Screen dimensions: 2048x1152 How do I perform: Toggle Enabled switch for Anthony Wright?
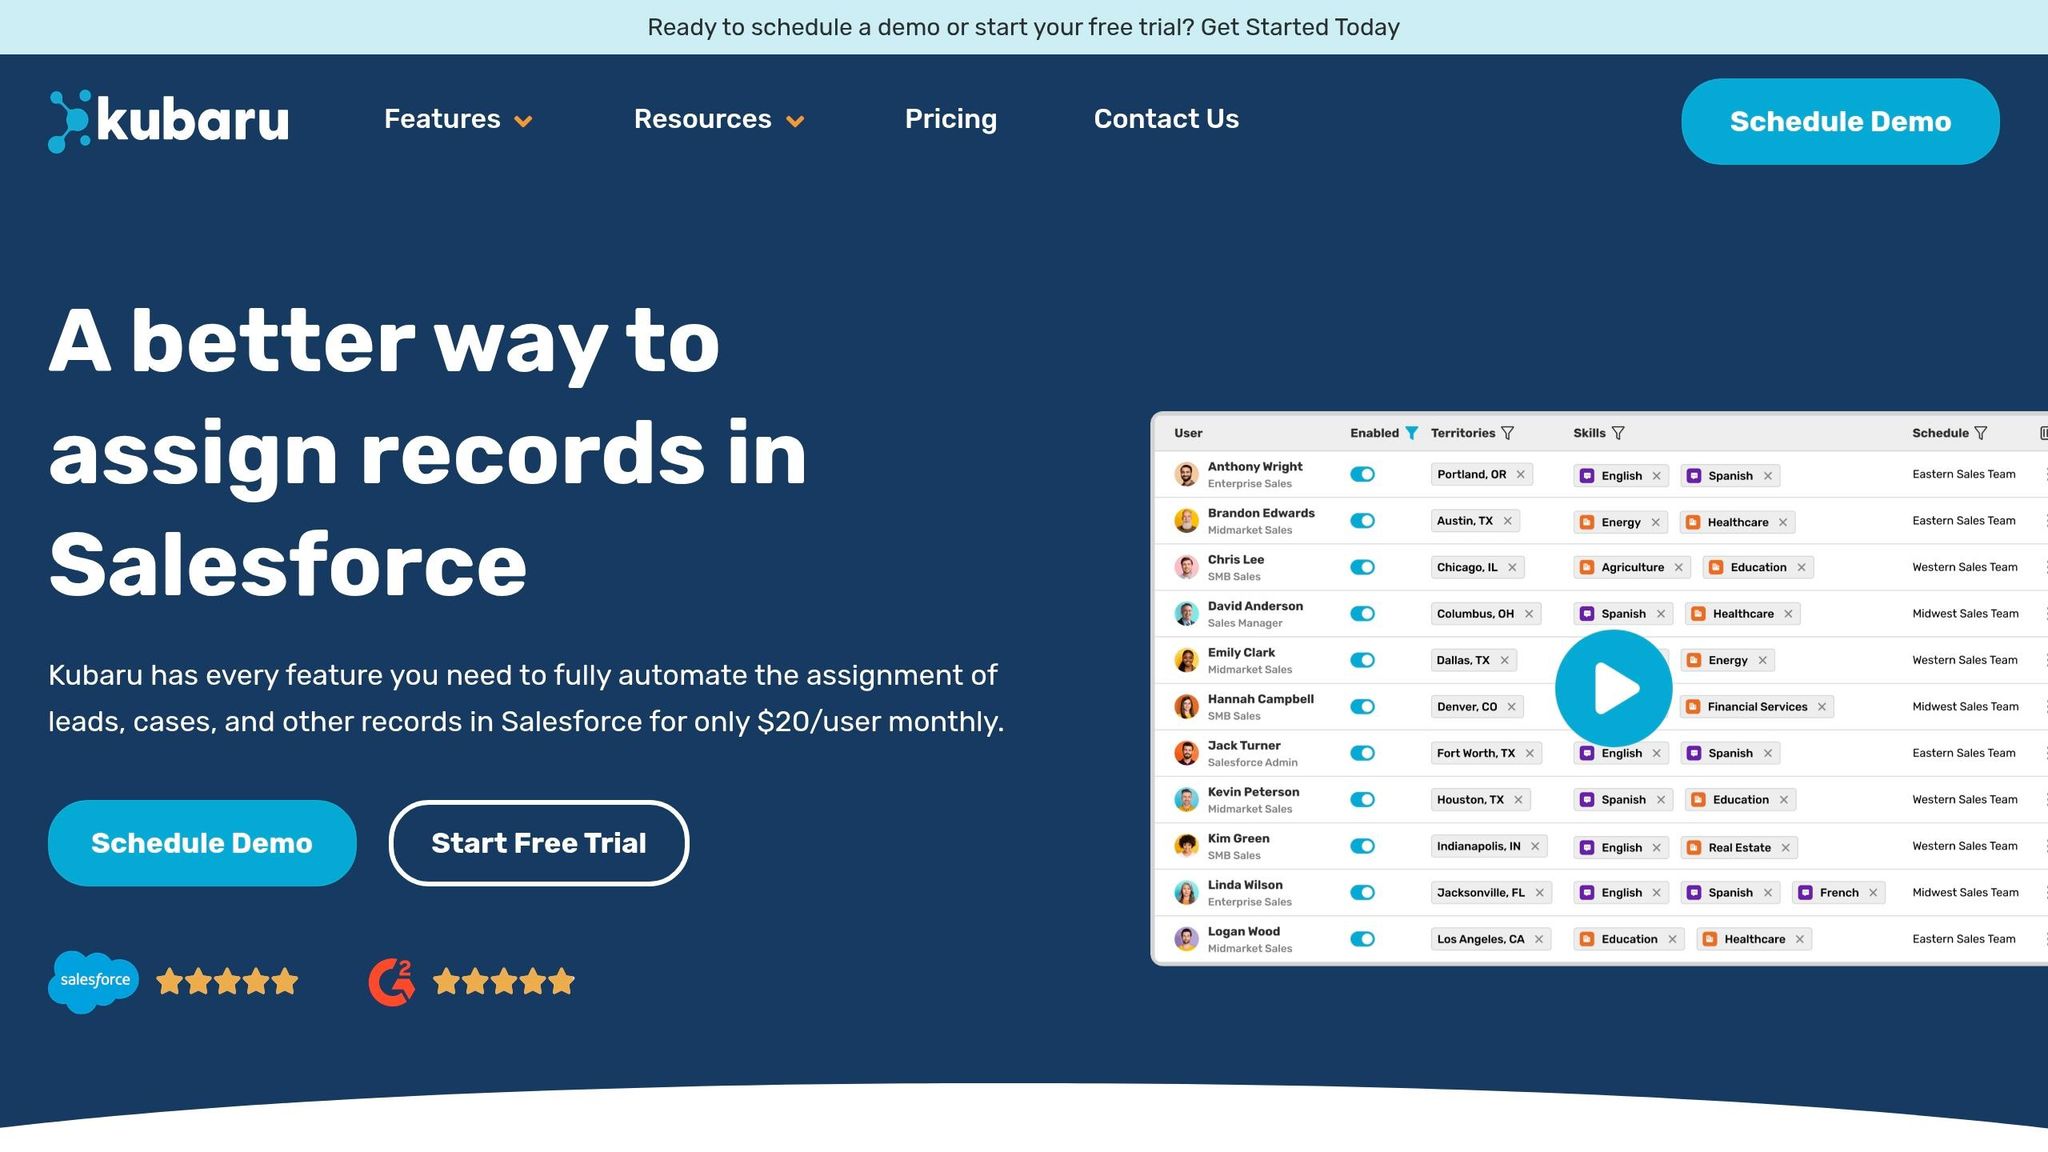point(1362,475)
